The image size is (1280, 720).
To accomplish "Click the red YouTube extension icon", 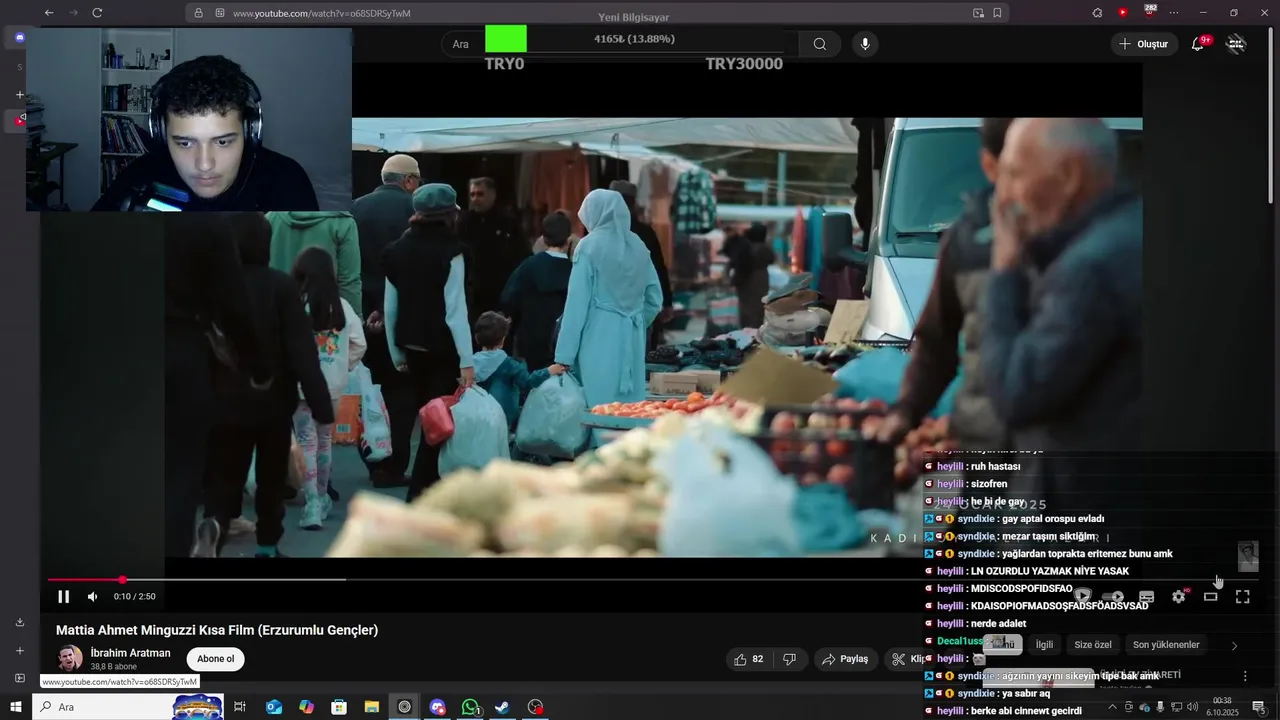I will click(1122, 13).
